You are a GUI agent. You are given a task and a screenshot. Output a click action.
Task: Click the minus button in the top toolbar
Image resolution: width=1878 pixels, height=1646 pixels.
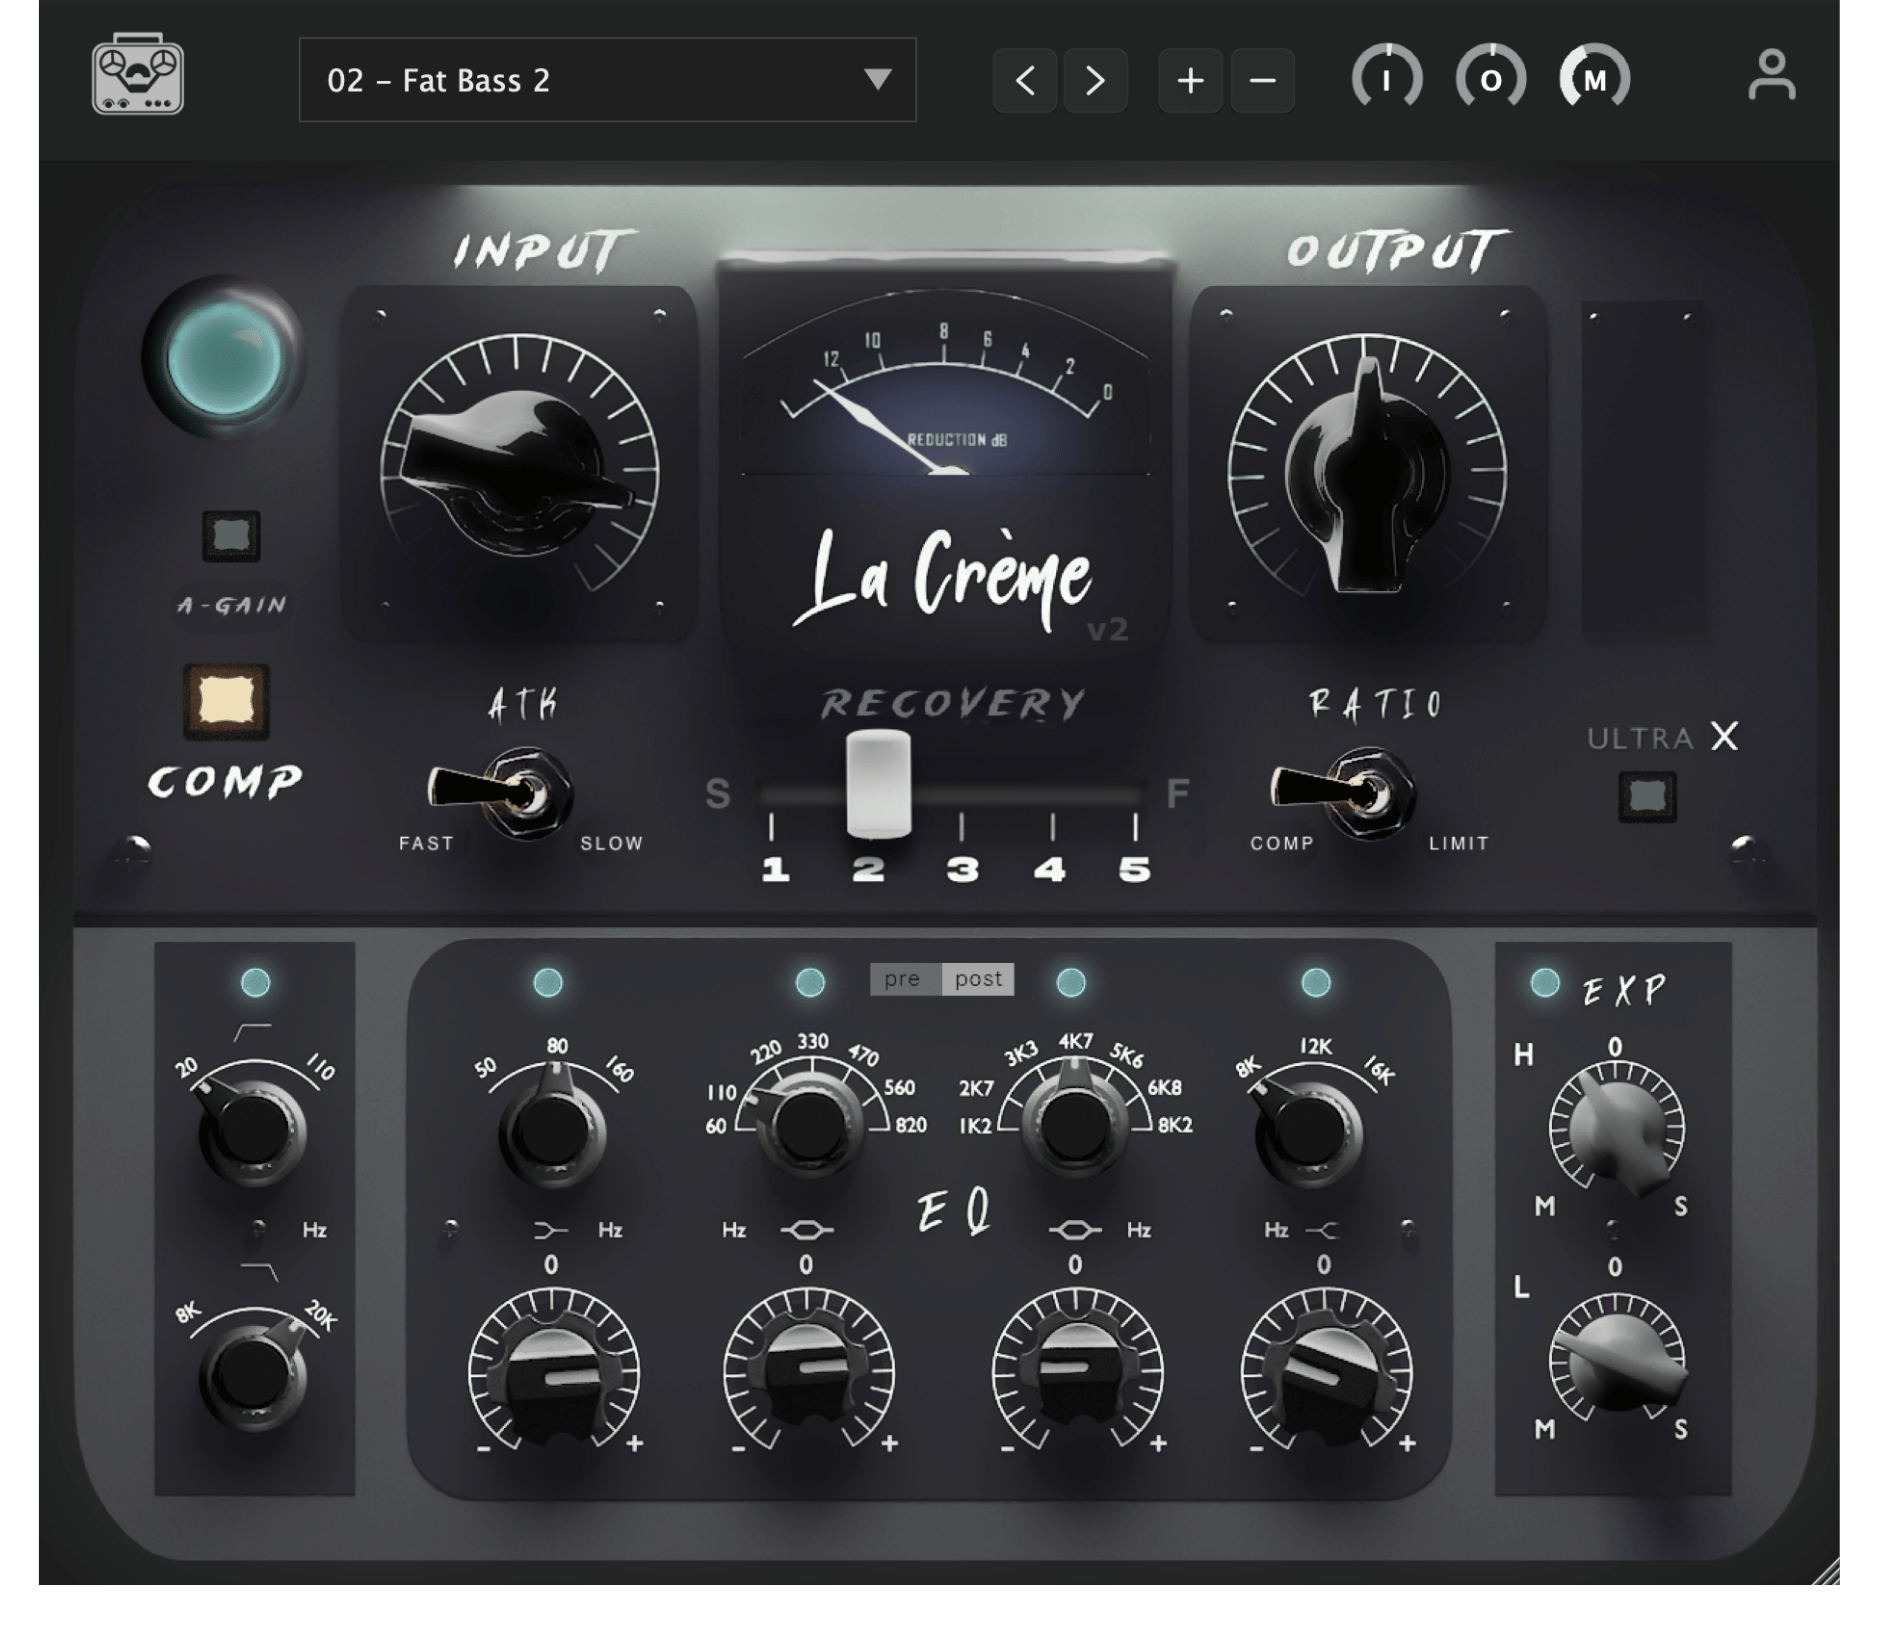tap(1262, 80)
